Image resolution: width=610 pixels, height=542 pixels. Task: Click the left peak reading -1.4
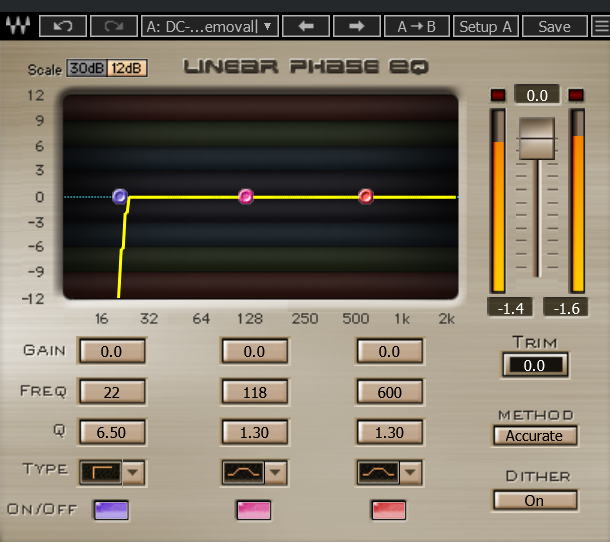coord(510,308)
